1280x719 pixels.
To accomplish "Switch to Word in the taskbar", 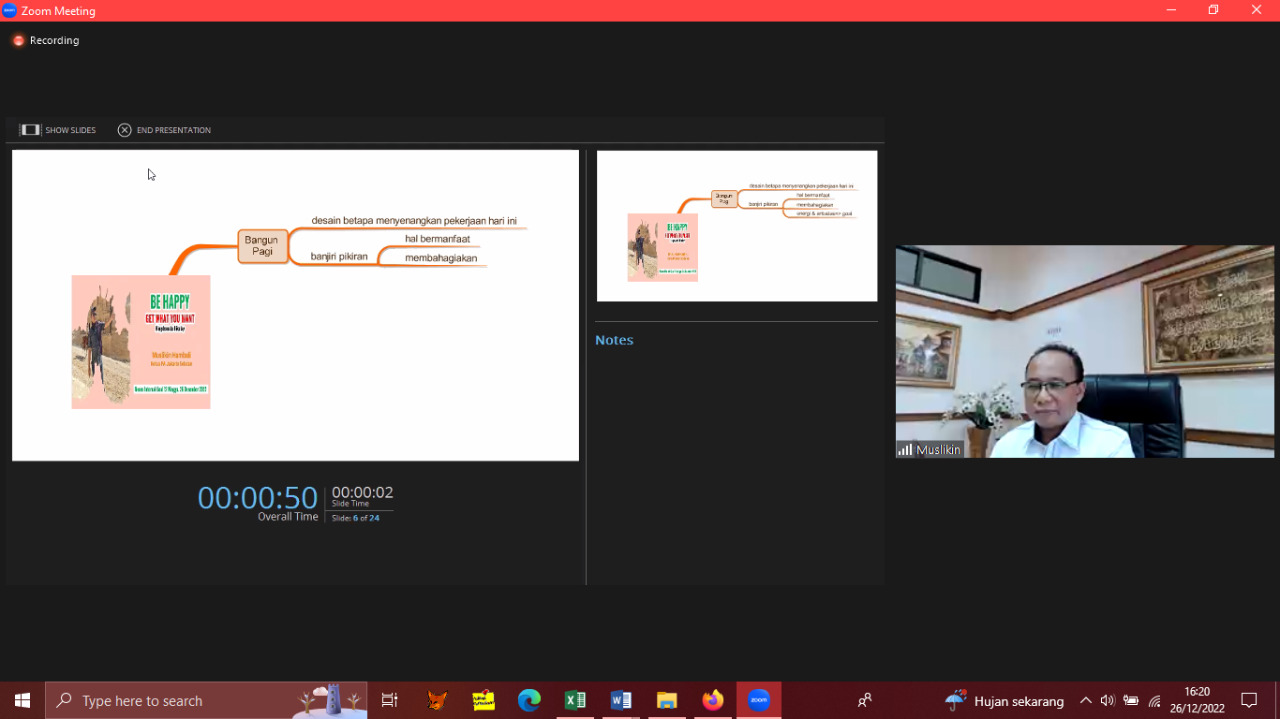I will (621, 701).
